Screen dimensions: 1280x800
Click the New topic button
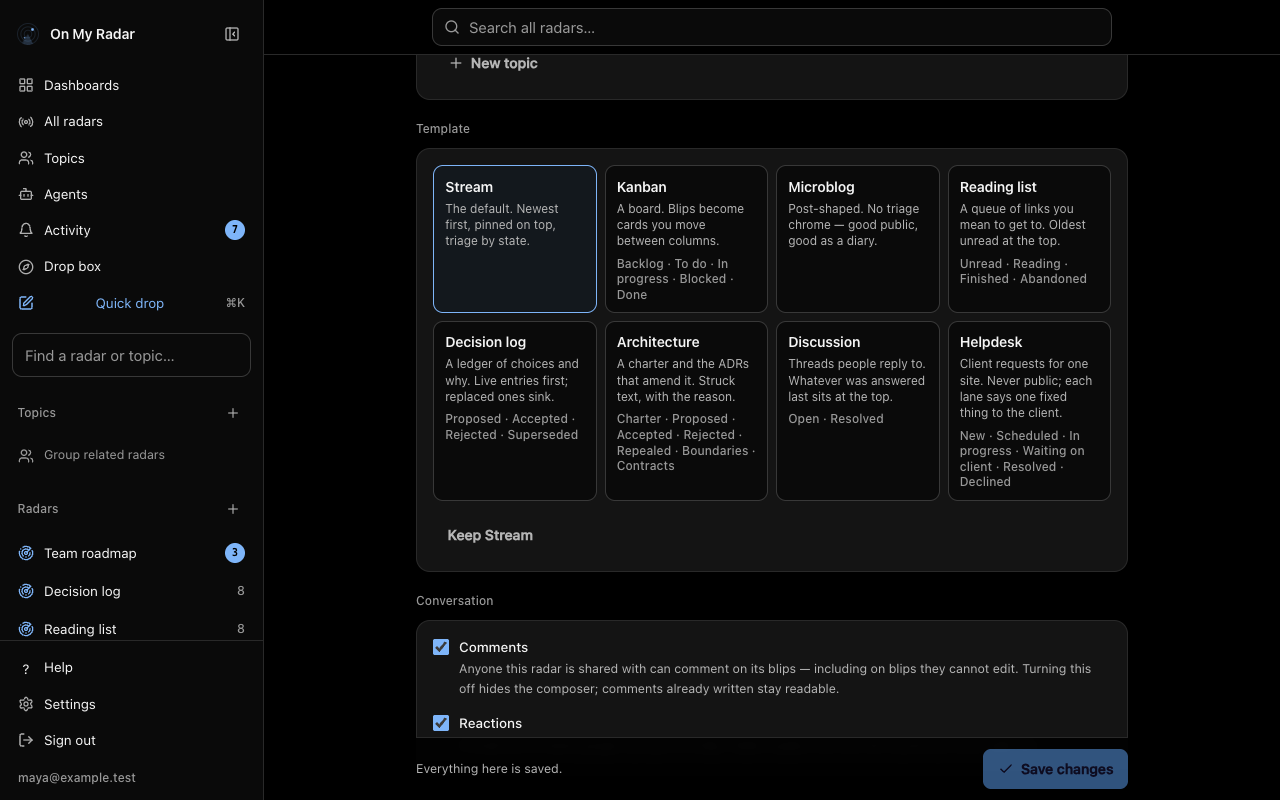(x=494, y=63)
